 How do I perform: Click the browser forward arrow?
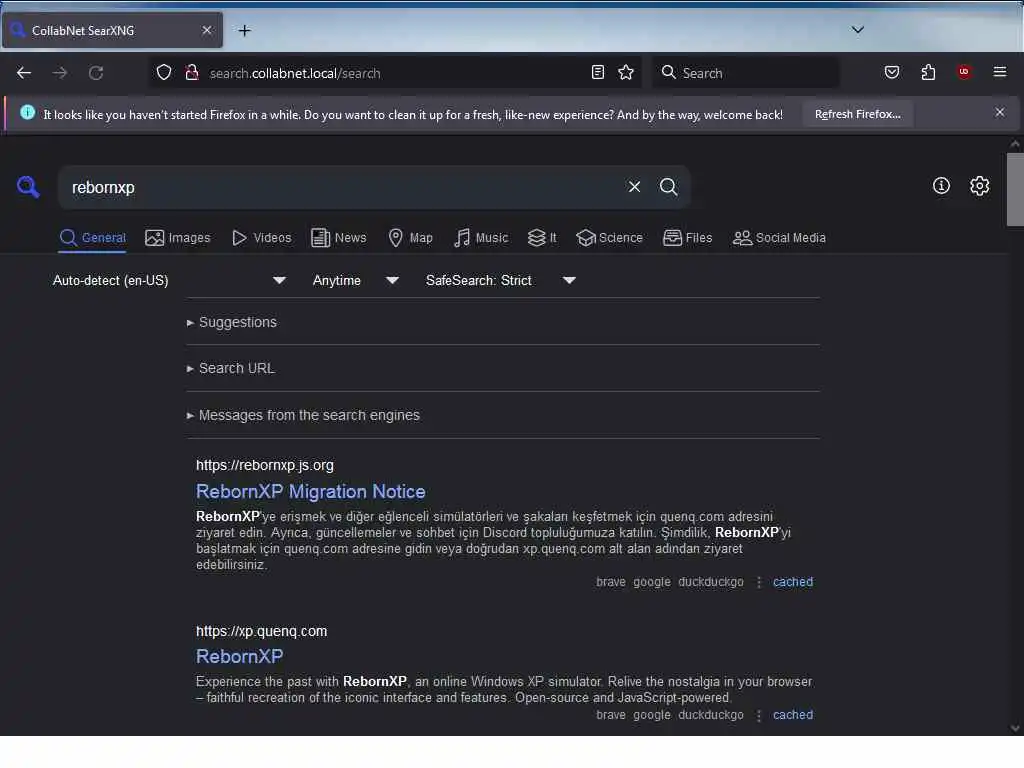click(x=60, y=72)
